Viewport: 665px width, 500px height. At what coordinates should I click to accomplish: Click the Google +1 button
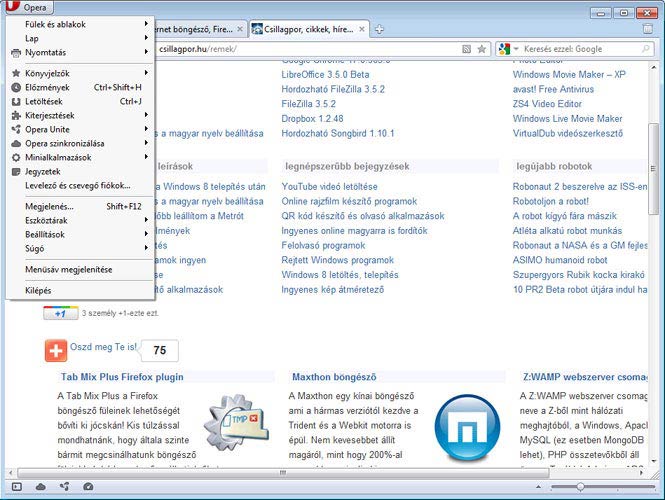[x=61, y=313]
